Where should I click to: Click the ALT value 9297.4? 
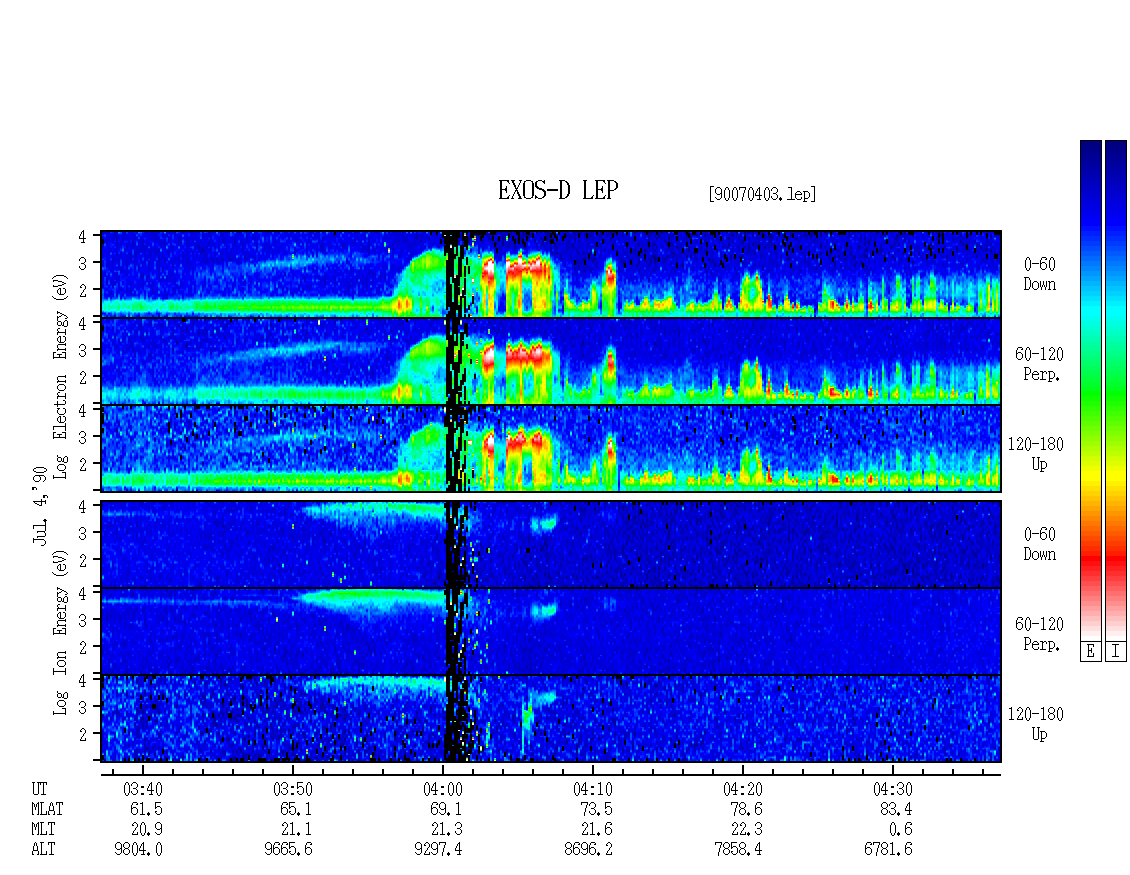438,850
